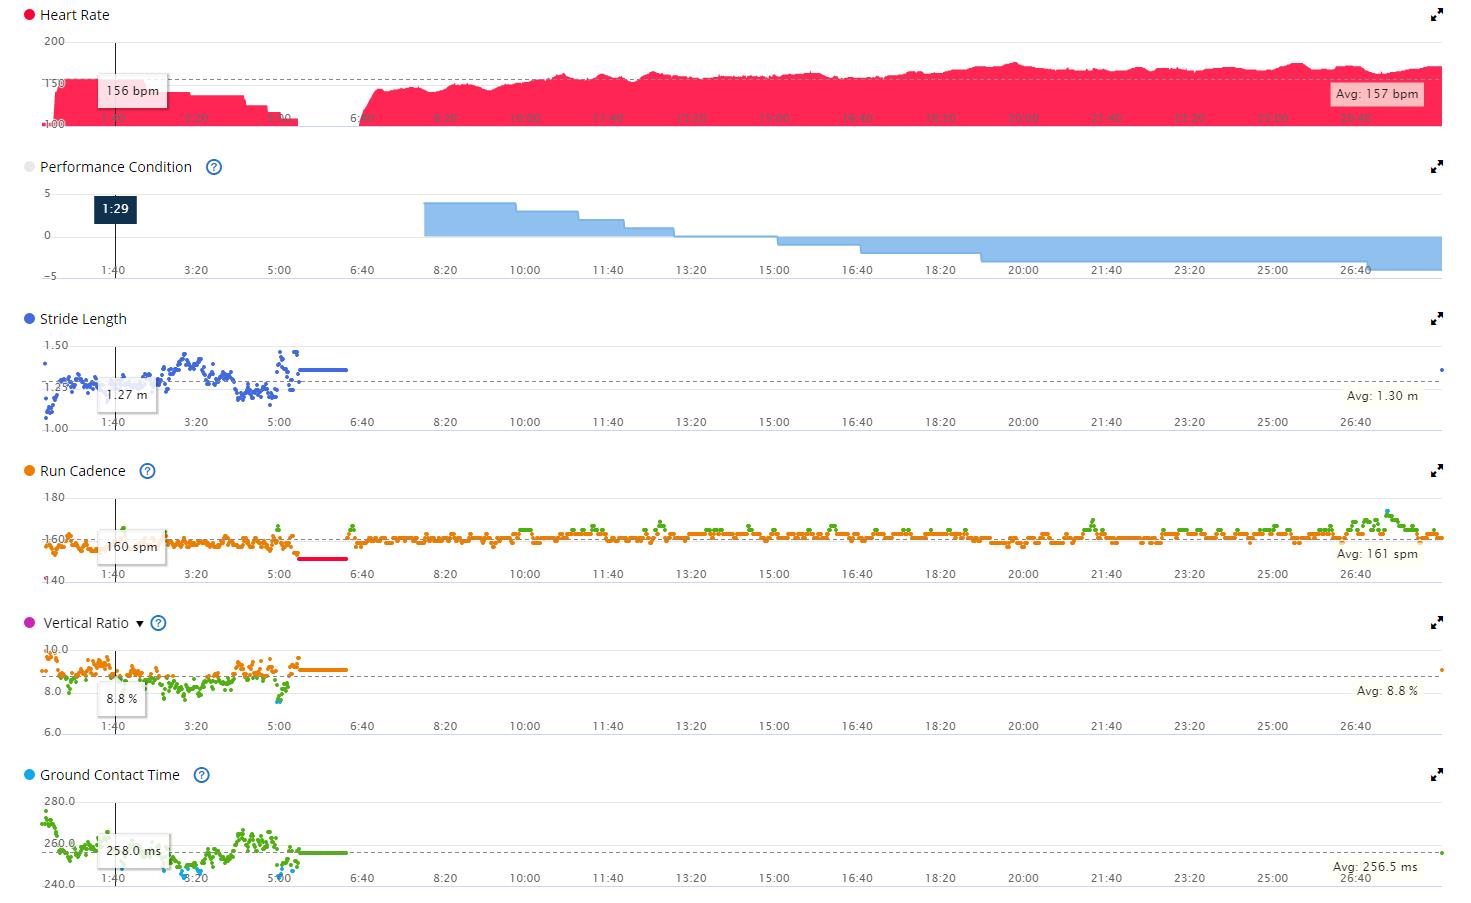
Task: Toggle the Run Cadence orange legend dot
Action: click(29, 471)
